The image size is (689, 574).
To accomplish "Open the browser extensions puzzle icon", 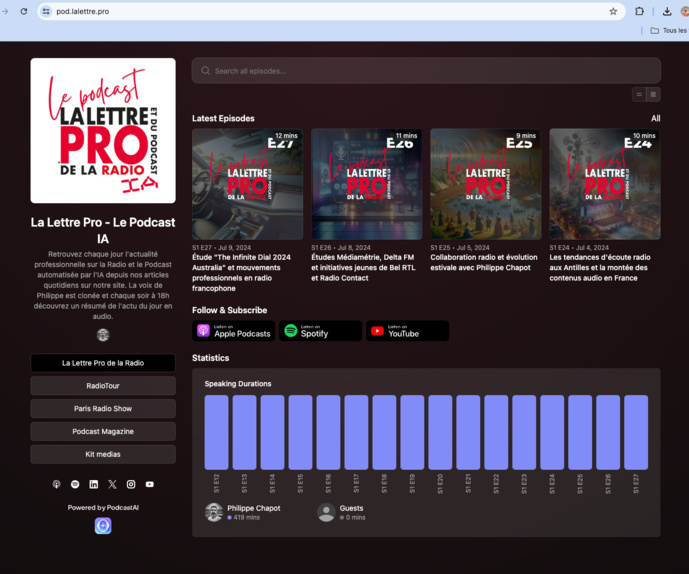I will [639, 11].
